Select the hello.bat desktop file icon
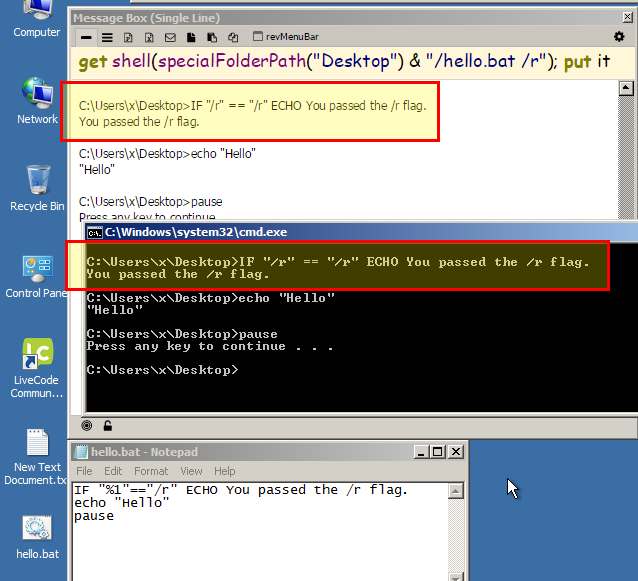The width and height of the screenshot is (638, 581). [x=37, y=538]
